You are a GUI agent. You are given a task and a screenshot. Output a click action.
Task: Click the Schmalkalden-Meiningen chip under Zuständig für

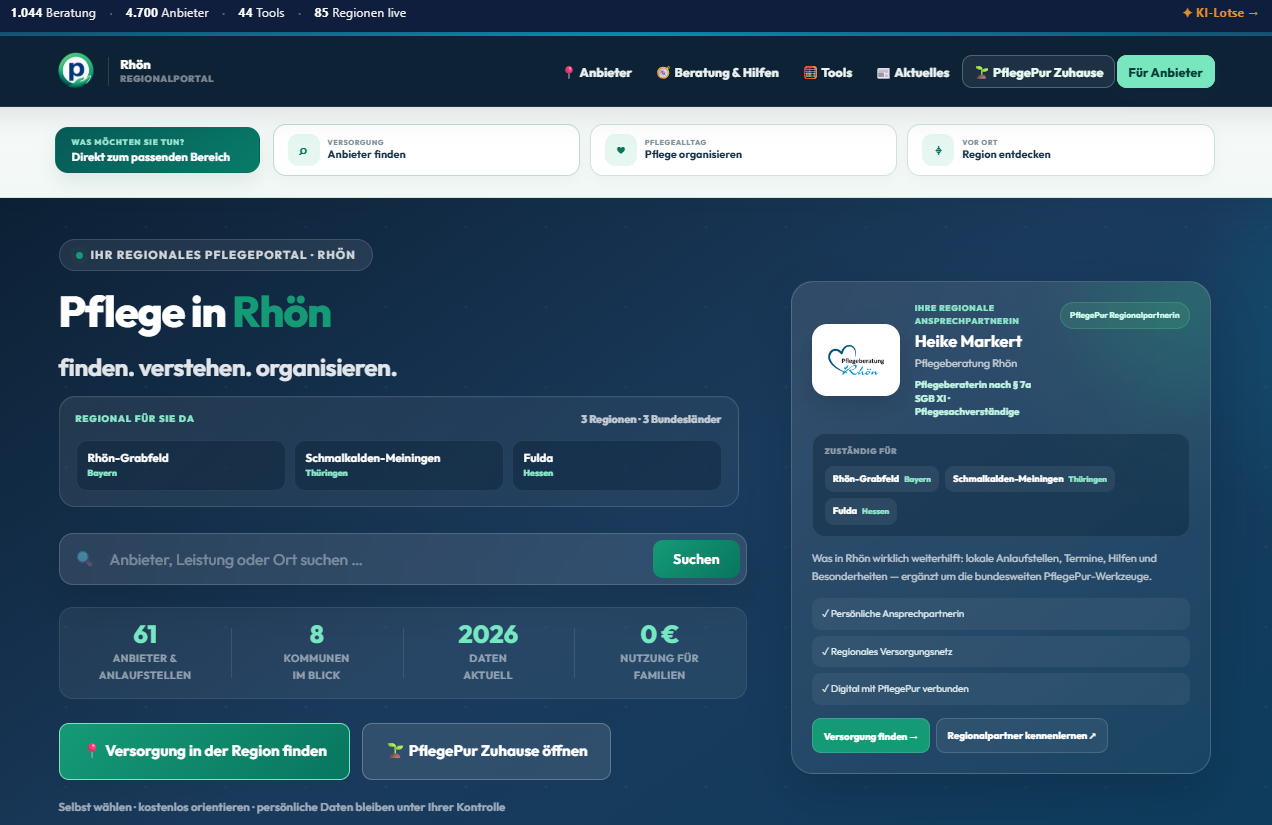pos(1029,479)
